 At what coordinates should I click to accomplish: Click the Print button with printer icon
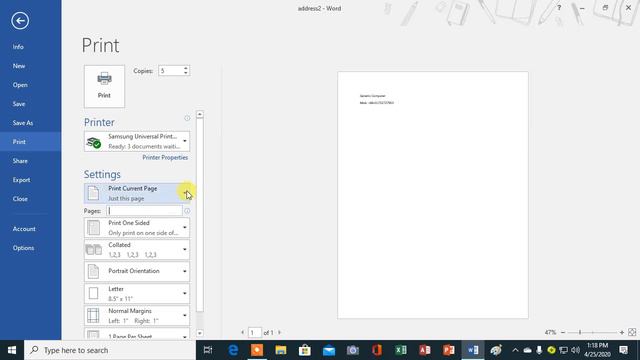(104, 86)
